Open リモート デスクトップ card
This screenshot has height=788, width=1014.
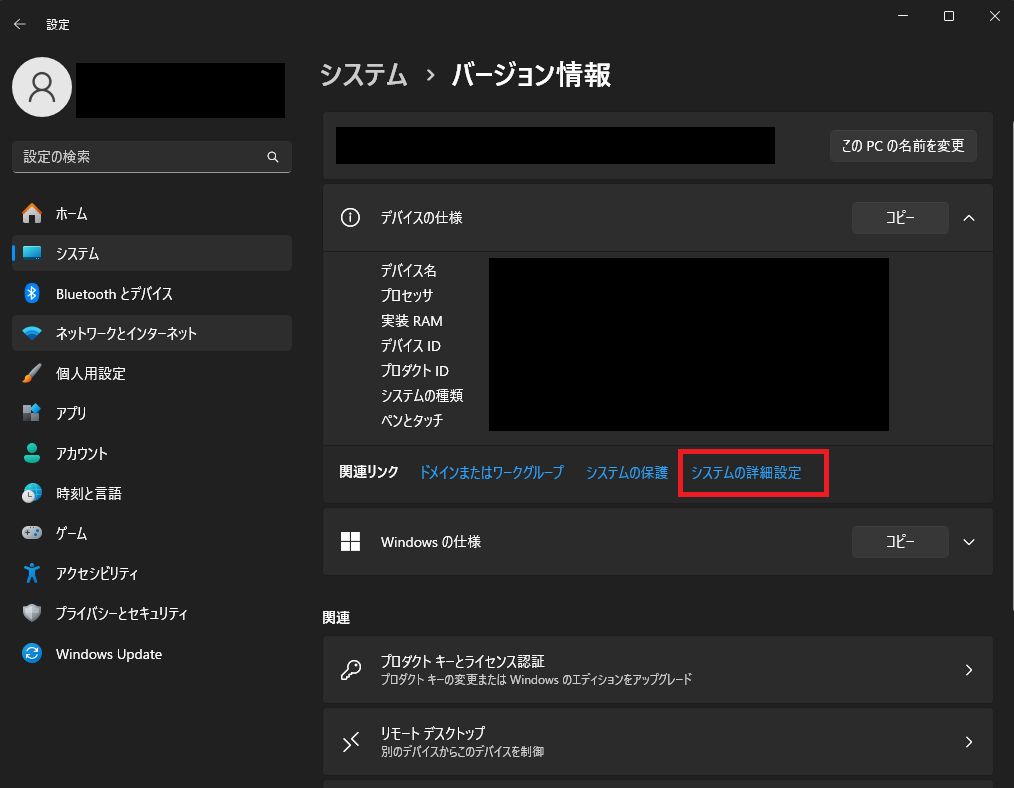[658, 741]
